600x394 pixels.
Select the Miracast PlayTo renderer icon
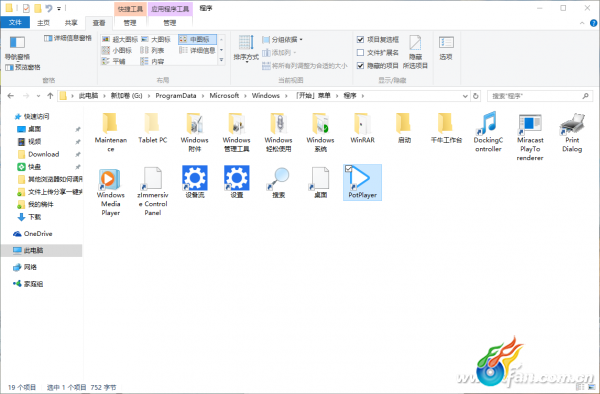[530, 124]
